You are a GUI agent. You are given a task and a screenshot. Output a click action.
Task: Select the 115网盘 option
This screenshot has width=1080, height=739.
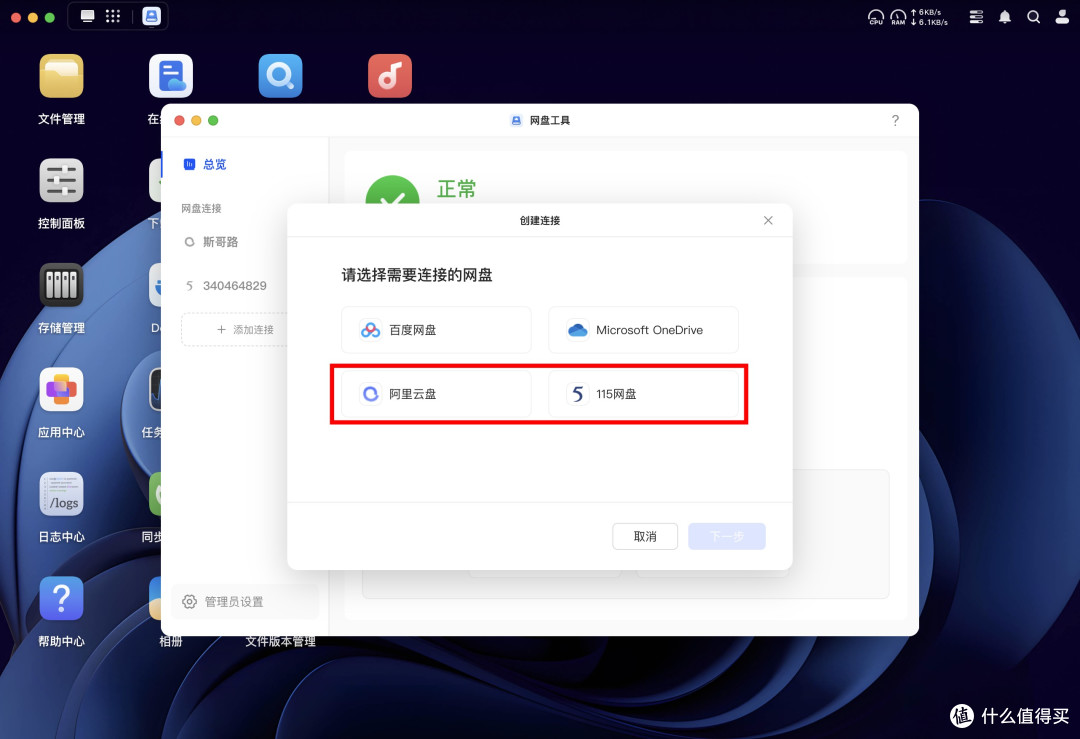[643, 394]
